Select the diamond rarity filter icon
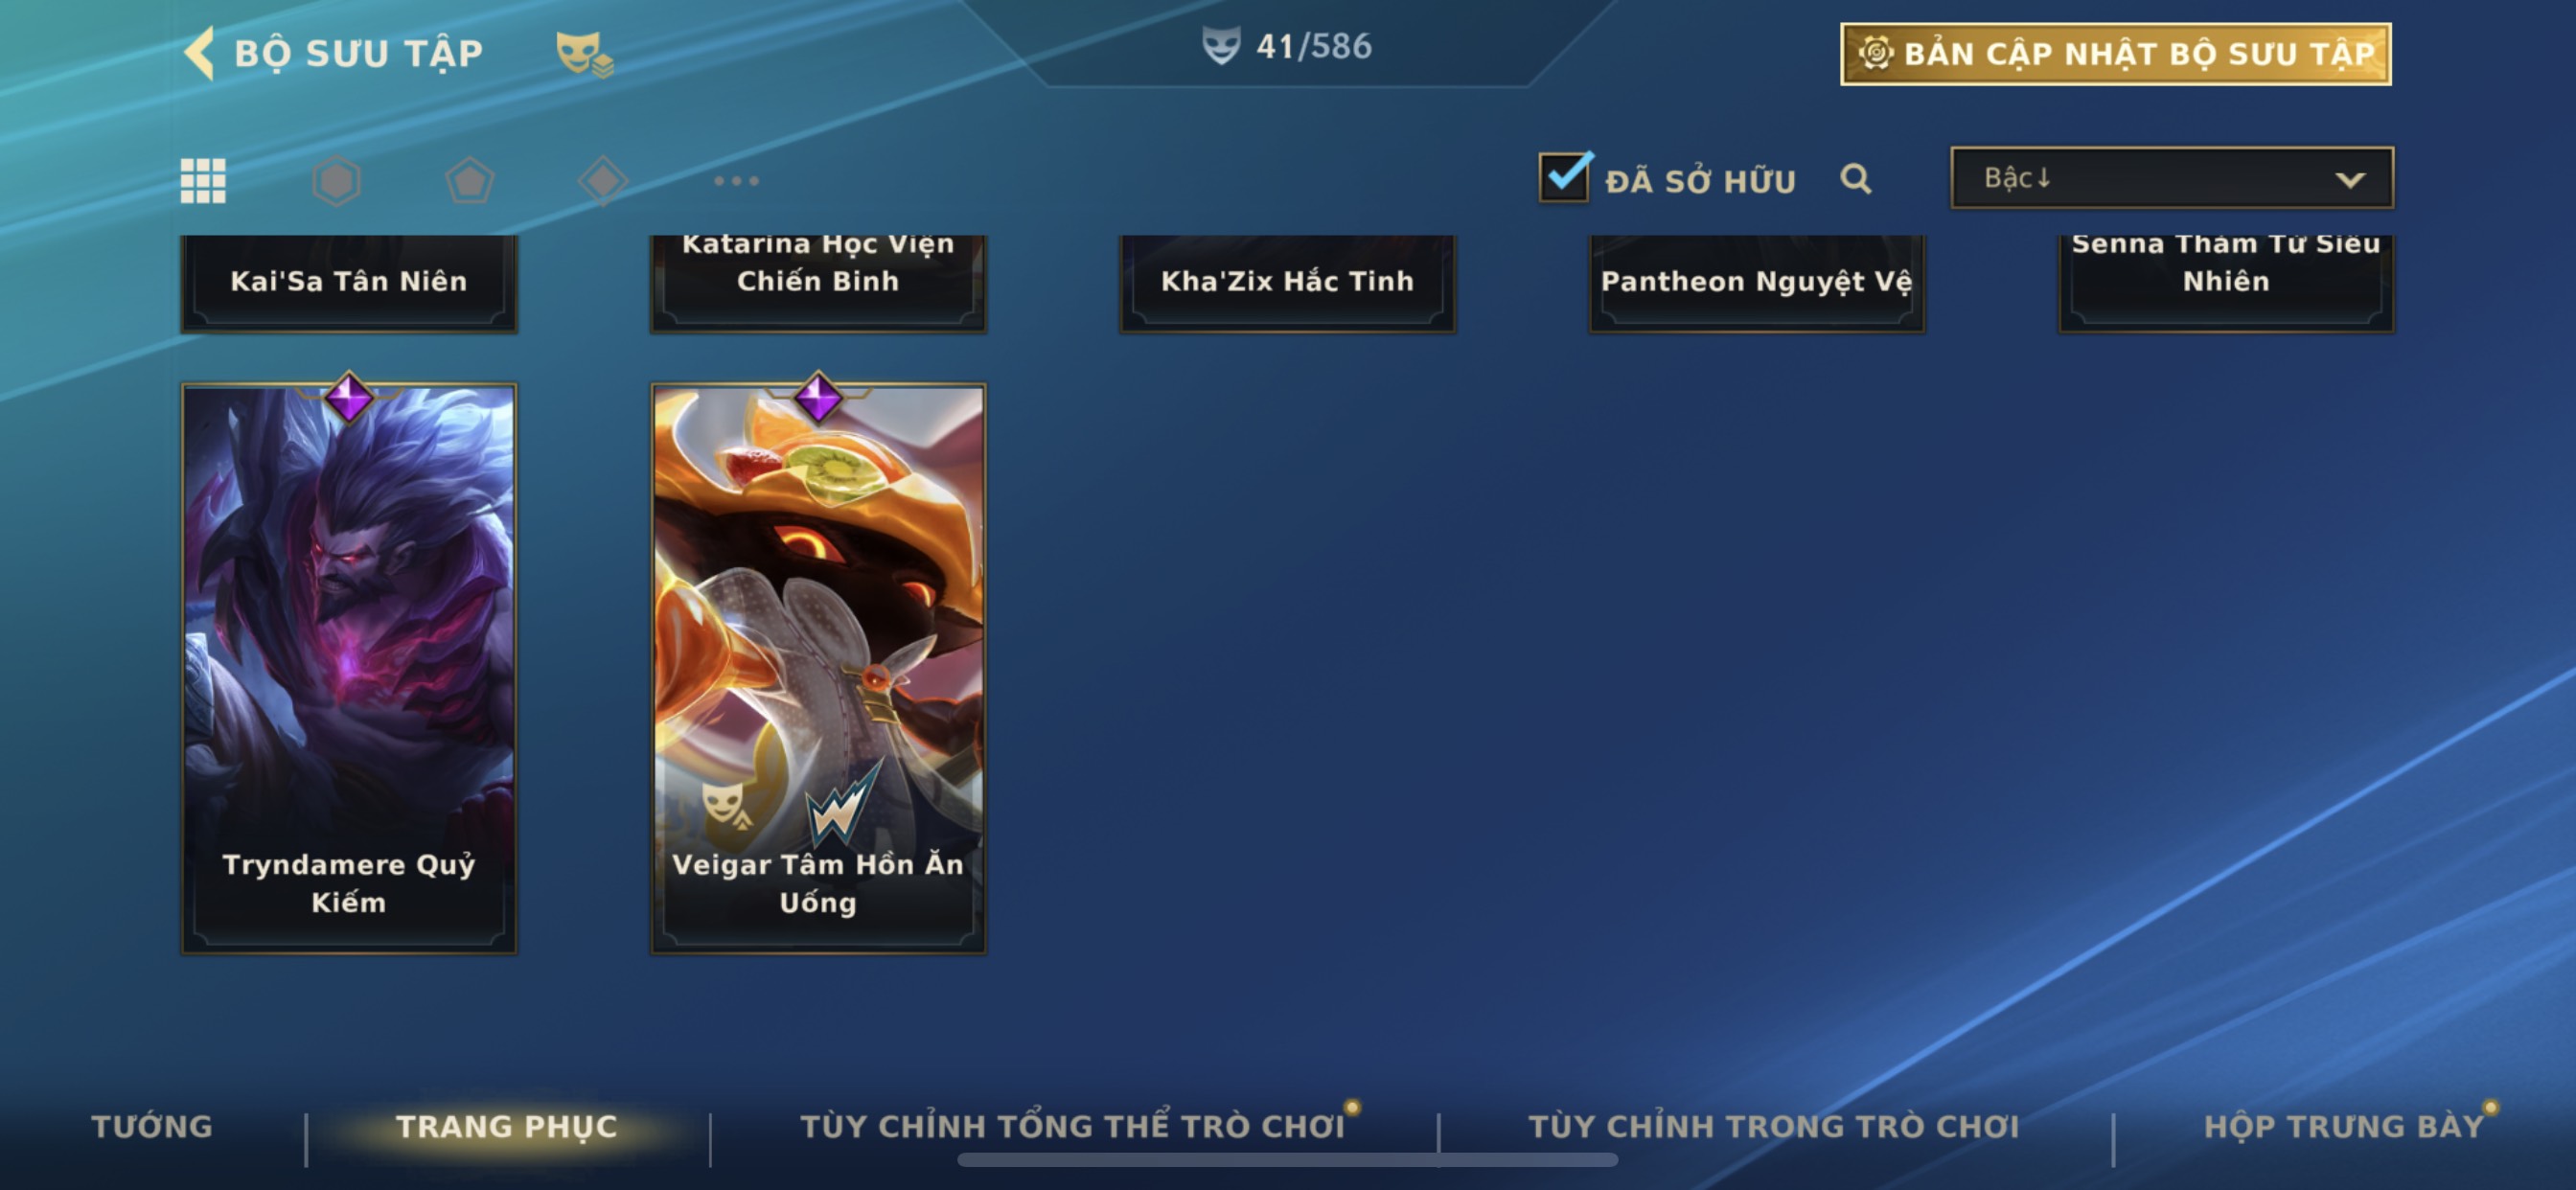2576x1190 pixels. point(603,181)
